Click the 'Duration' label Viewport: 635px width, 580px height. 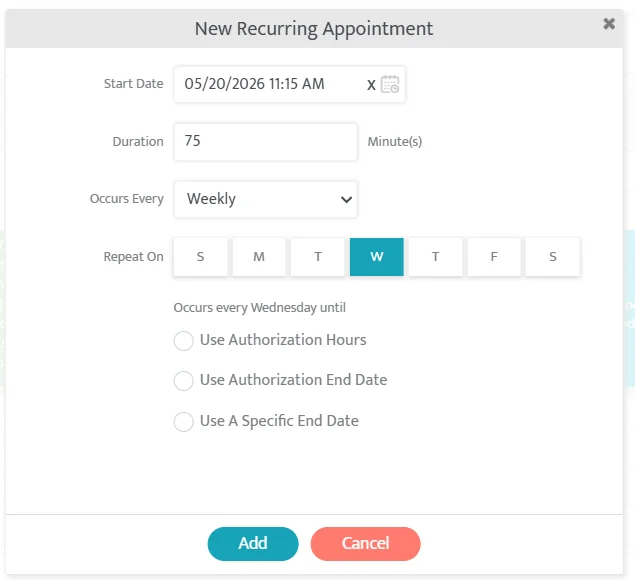(x=138, y=141)
